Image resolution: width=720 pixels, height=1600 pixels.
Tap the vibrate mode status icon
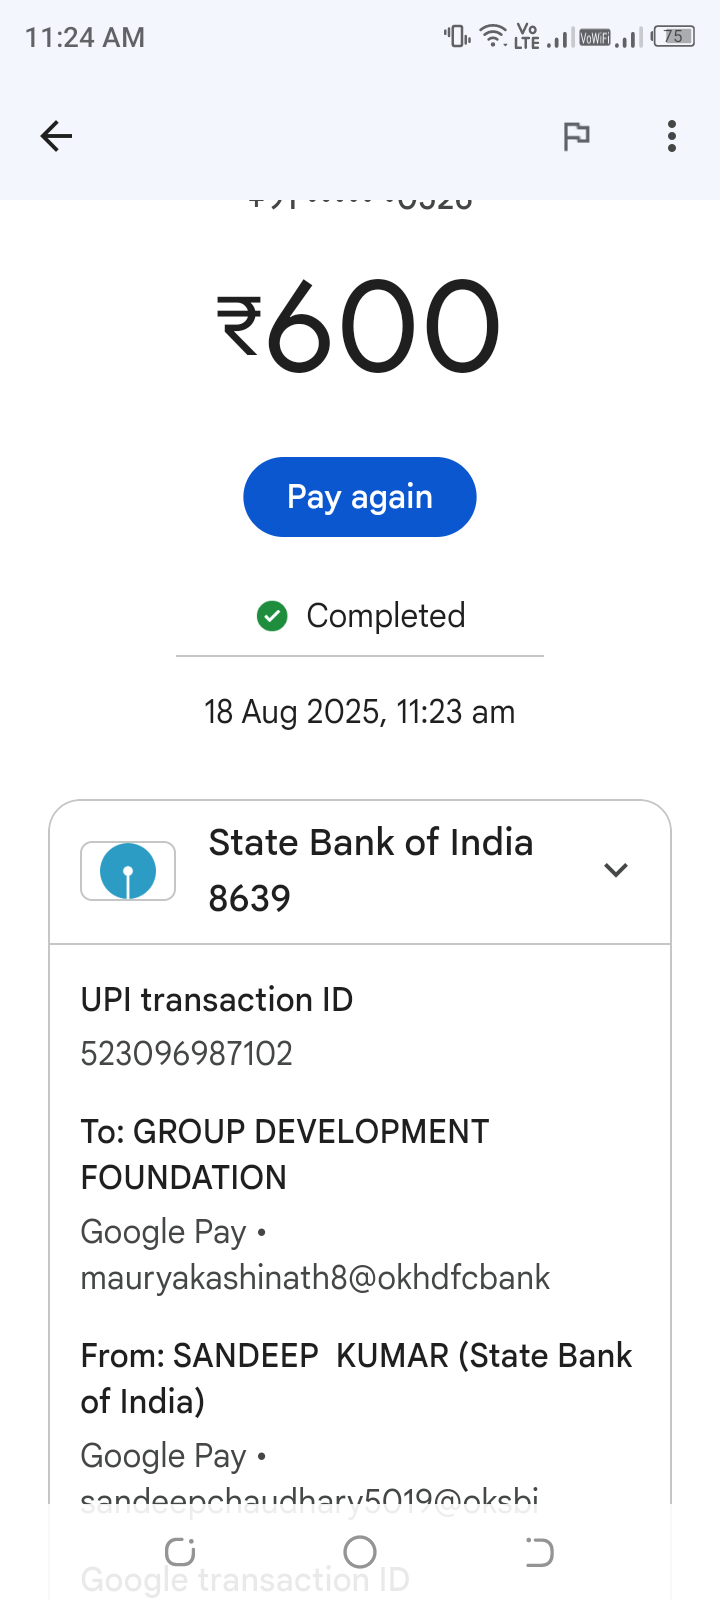click(x=458, y=37)
